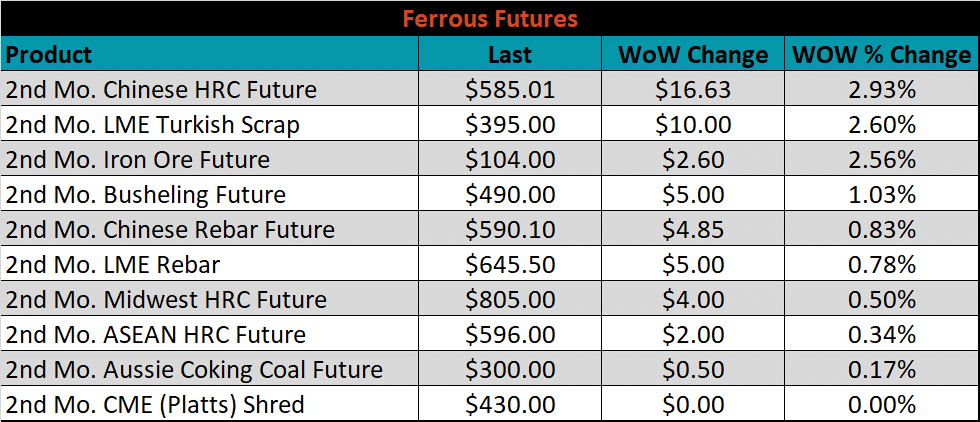
Task: Select the 0.00% change cell
Action: pyautogui.click(x=882, y=404)
